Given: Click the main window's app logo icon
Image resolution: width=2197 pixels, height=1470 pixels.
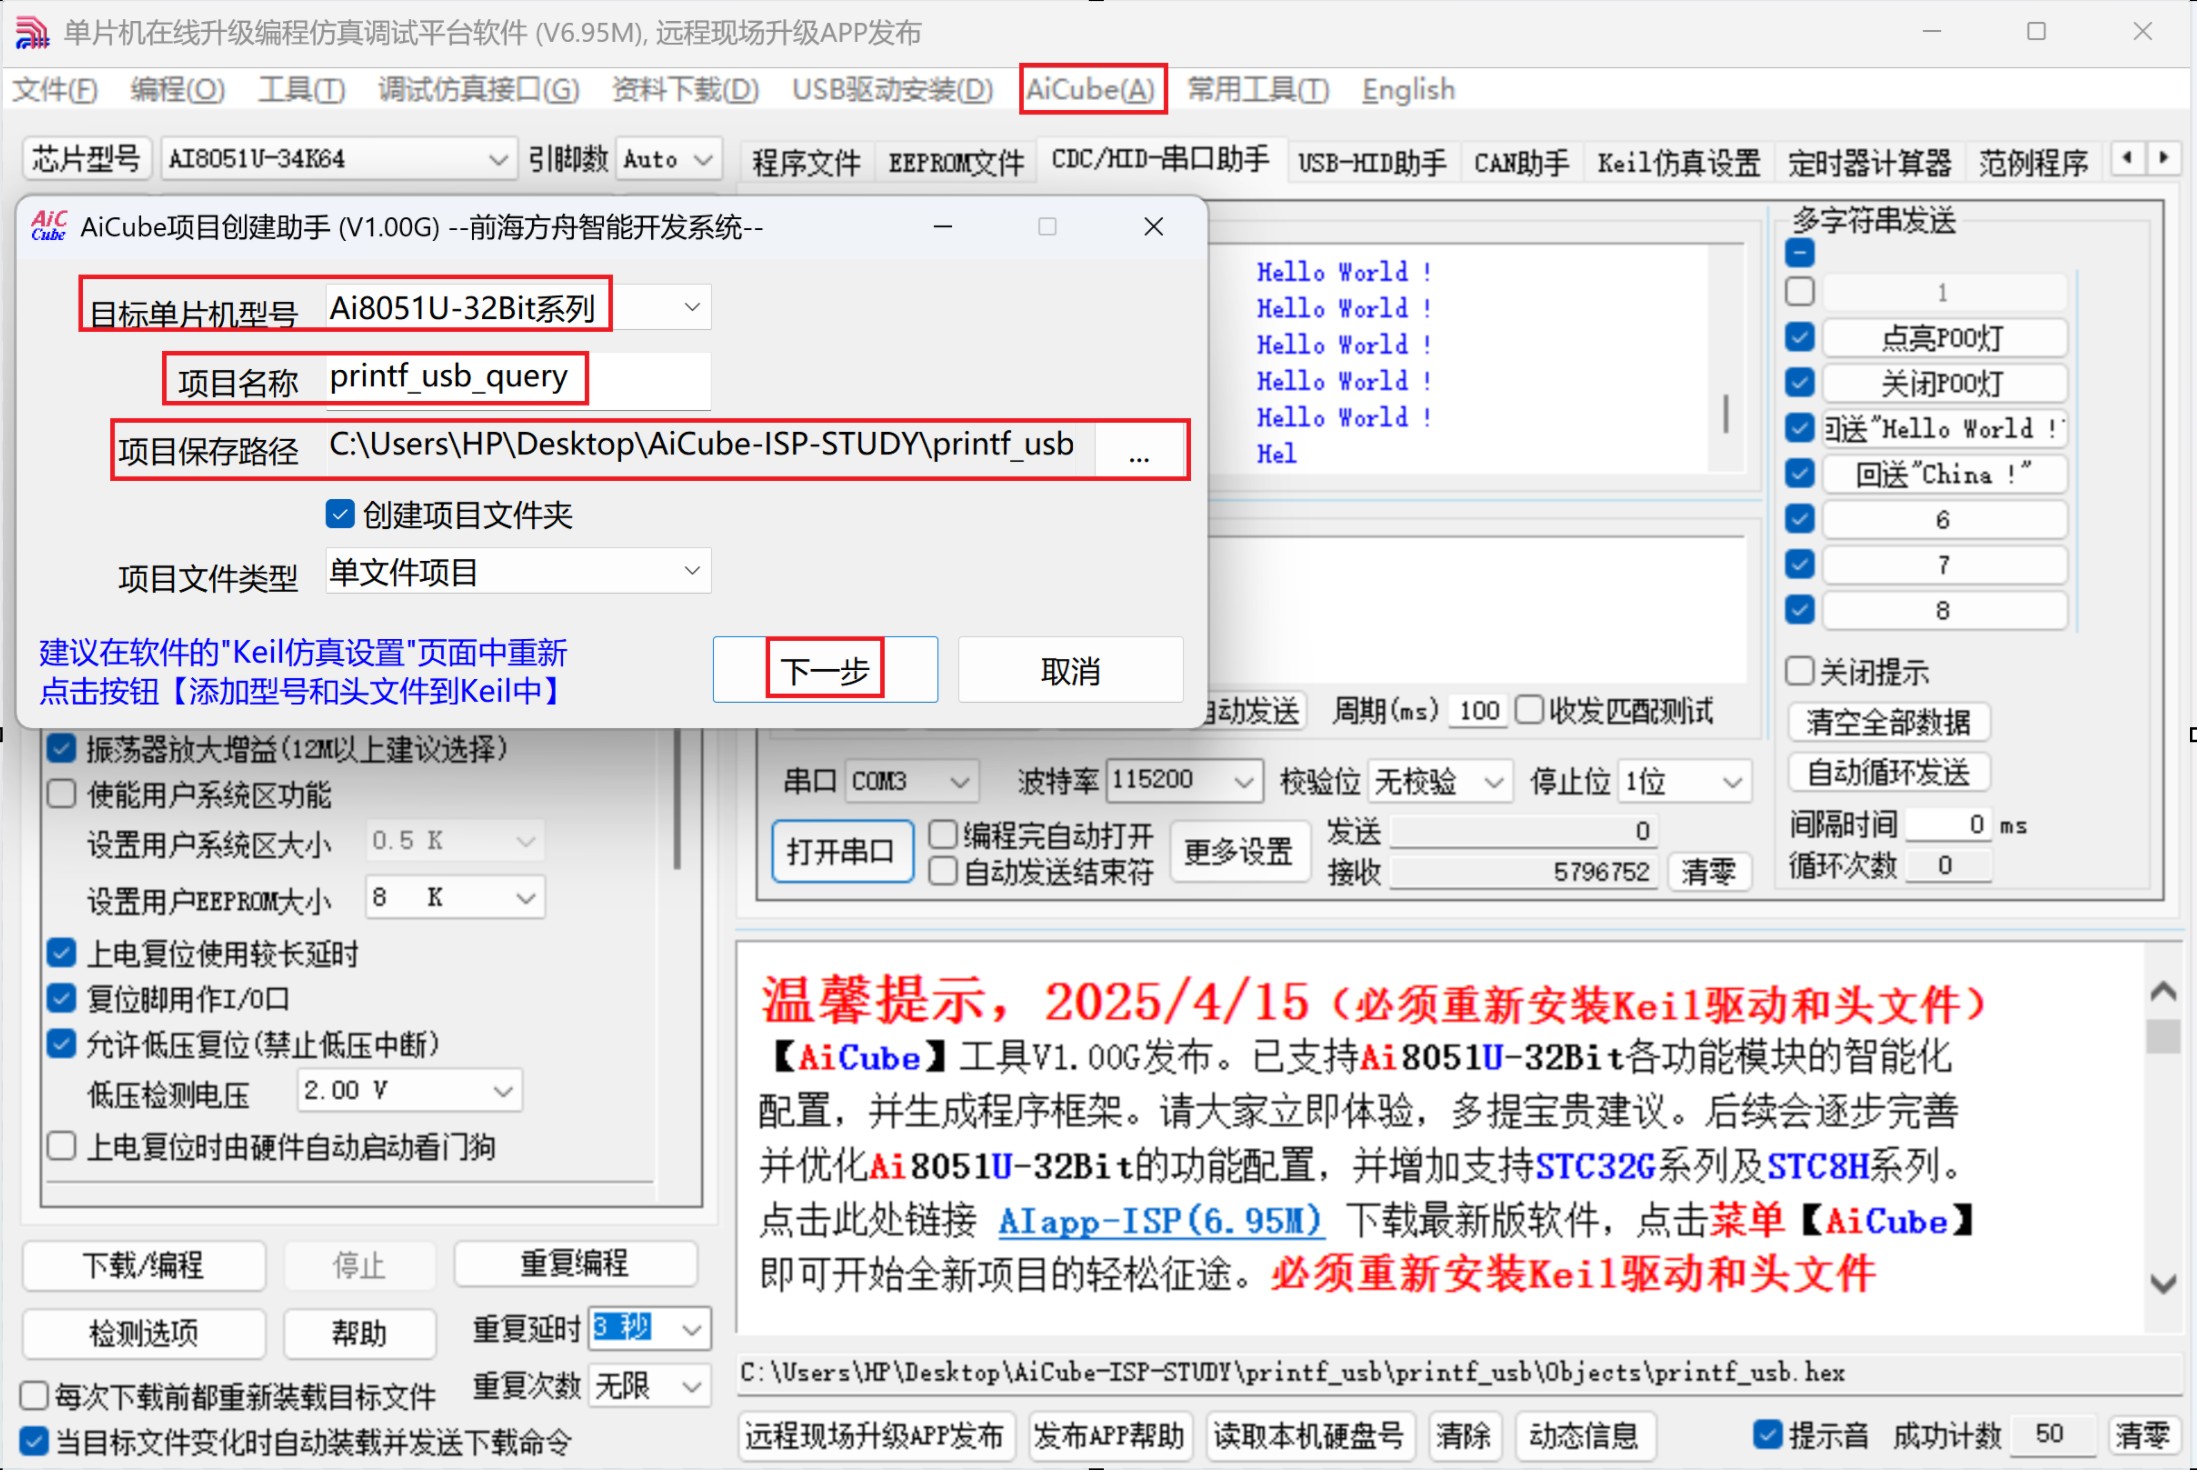Looking at the screenshot, I should (31, 32).
